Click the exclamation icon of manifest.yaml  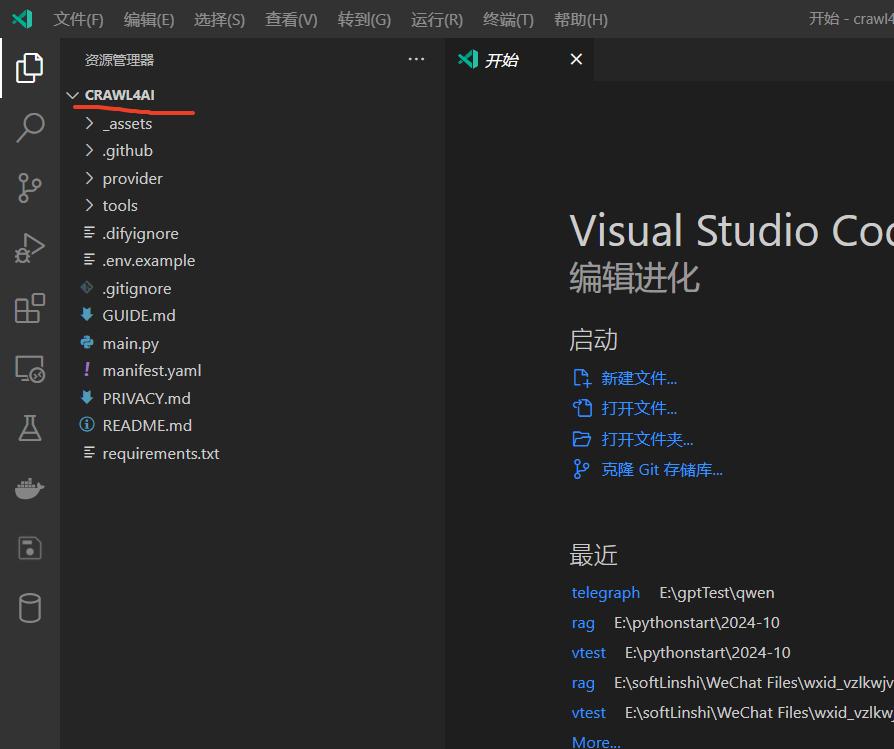(x=87, y=369)
